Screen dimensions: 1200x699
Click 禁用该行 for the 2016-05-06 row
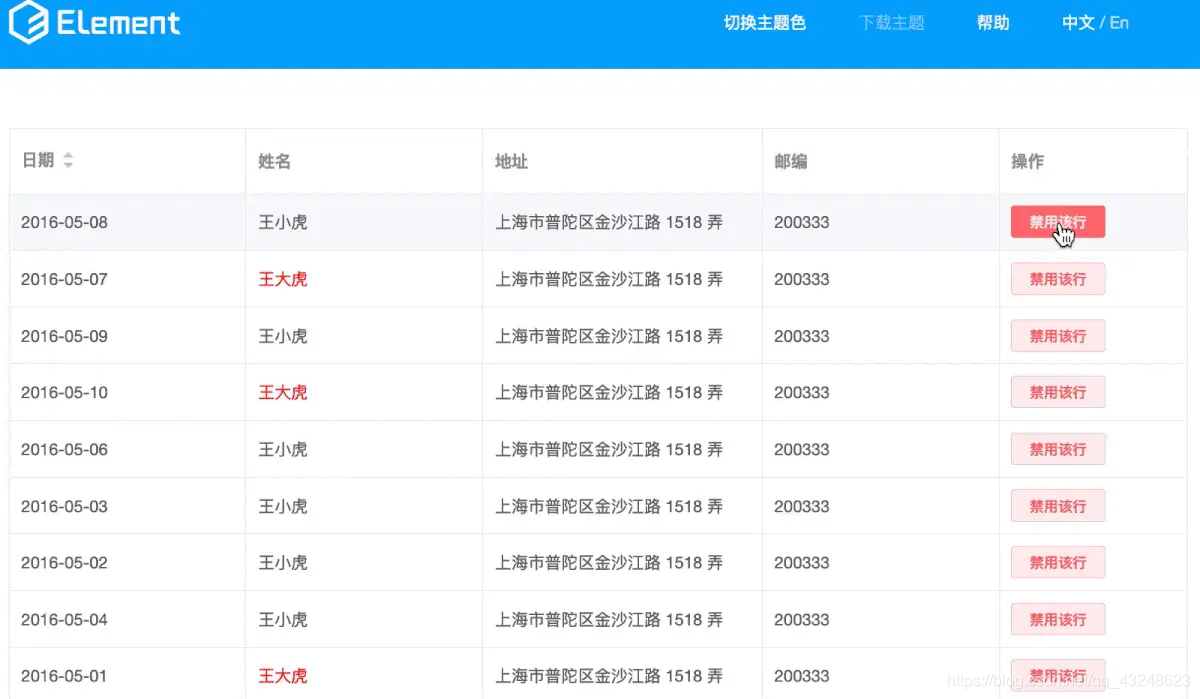[x=1057, y=449]
